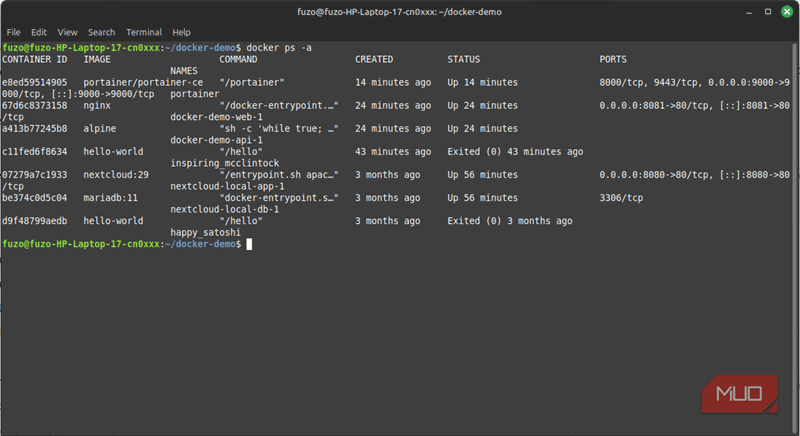This screenshot has width=800, height=436.
Task: Click the nextcloud:29 image name
Action: tap(117, 174)
